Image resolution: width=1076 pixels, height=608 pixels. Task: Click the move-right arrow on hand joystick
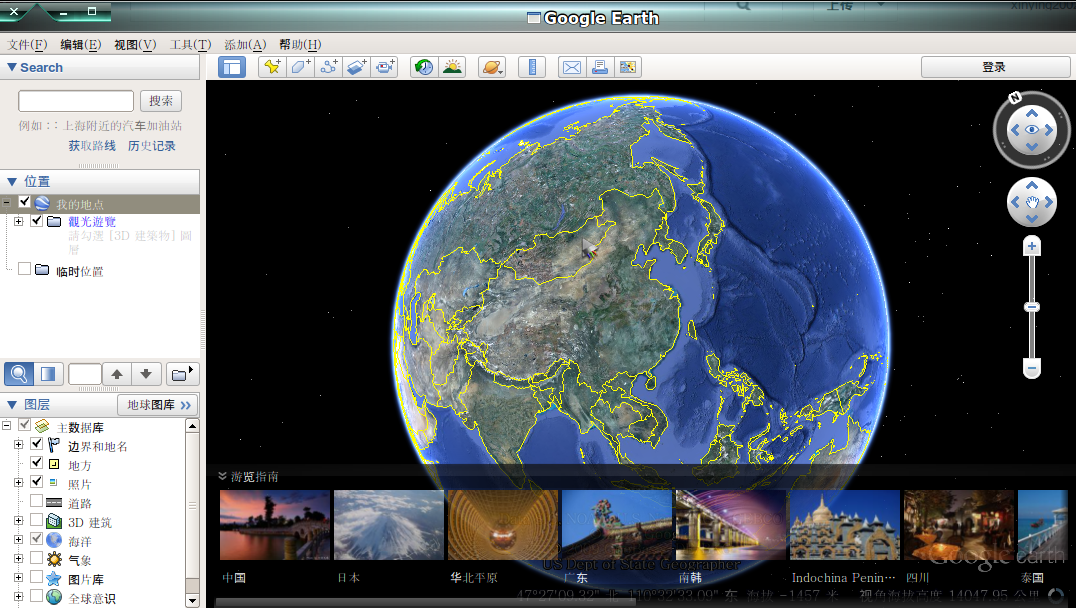[x=1049, y=202]
